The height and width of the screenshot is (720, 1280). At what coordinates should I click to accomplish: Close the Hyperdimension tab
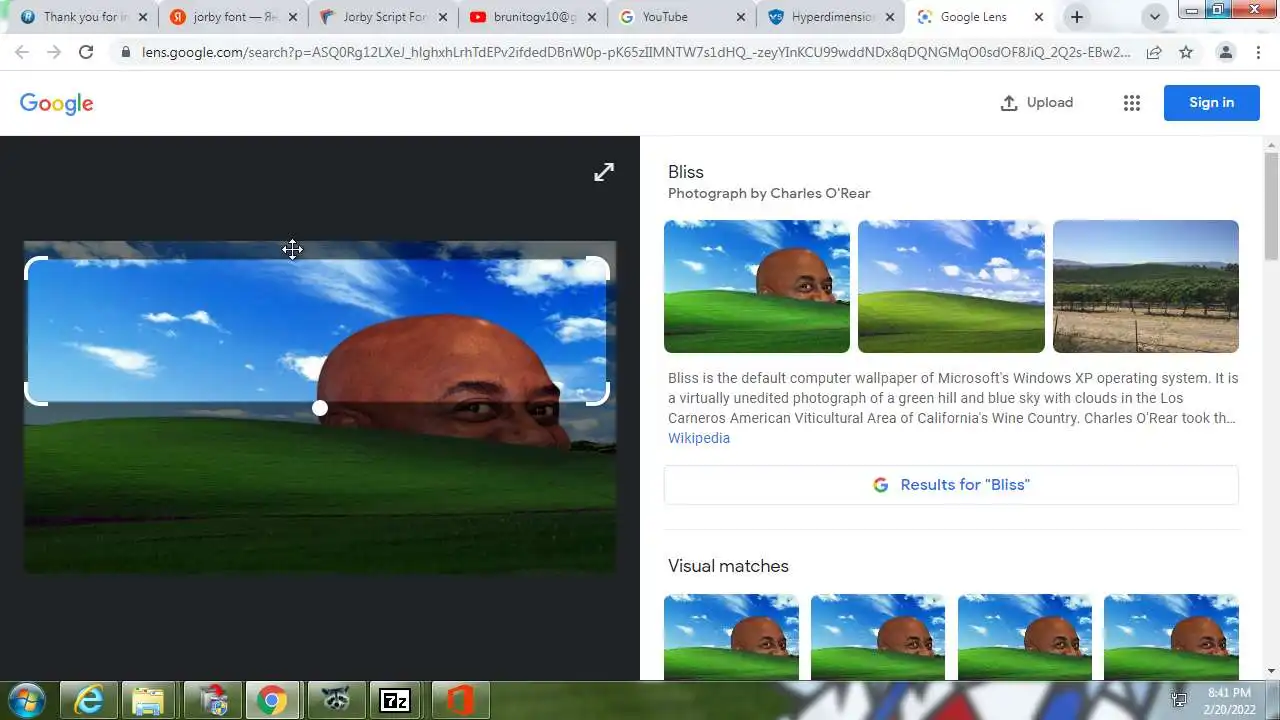[x=890, y=17]
